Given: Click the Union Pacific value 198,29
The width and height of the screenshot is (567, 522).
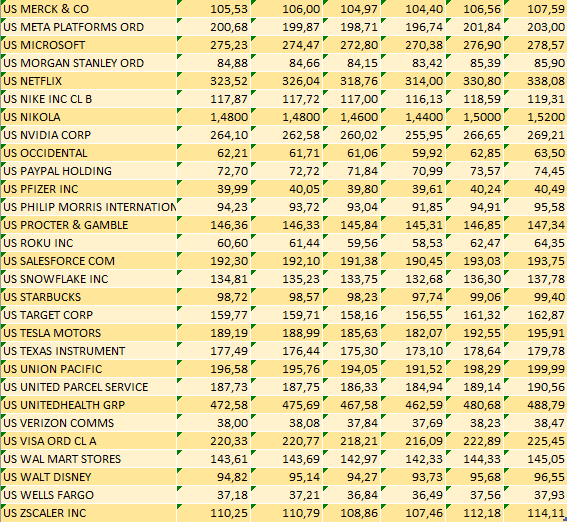Looking at the screenshot, I should coord(475,369).
